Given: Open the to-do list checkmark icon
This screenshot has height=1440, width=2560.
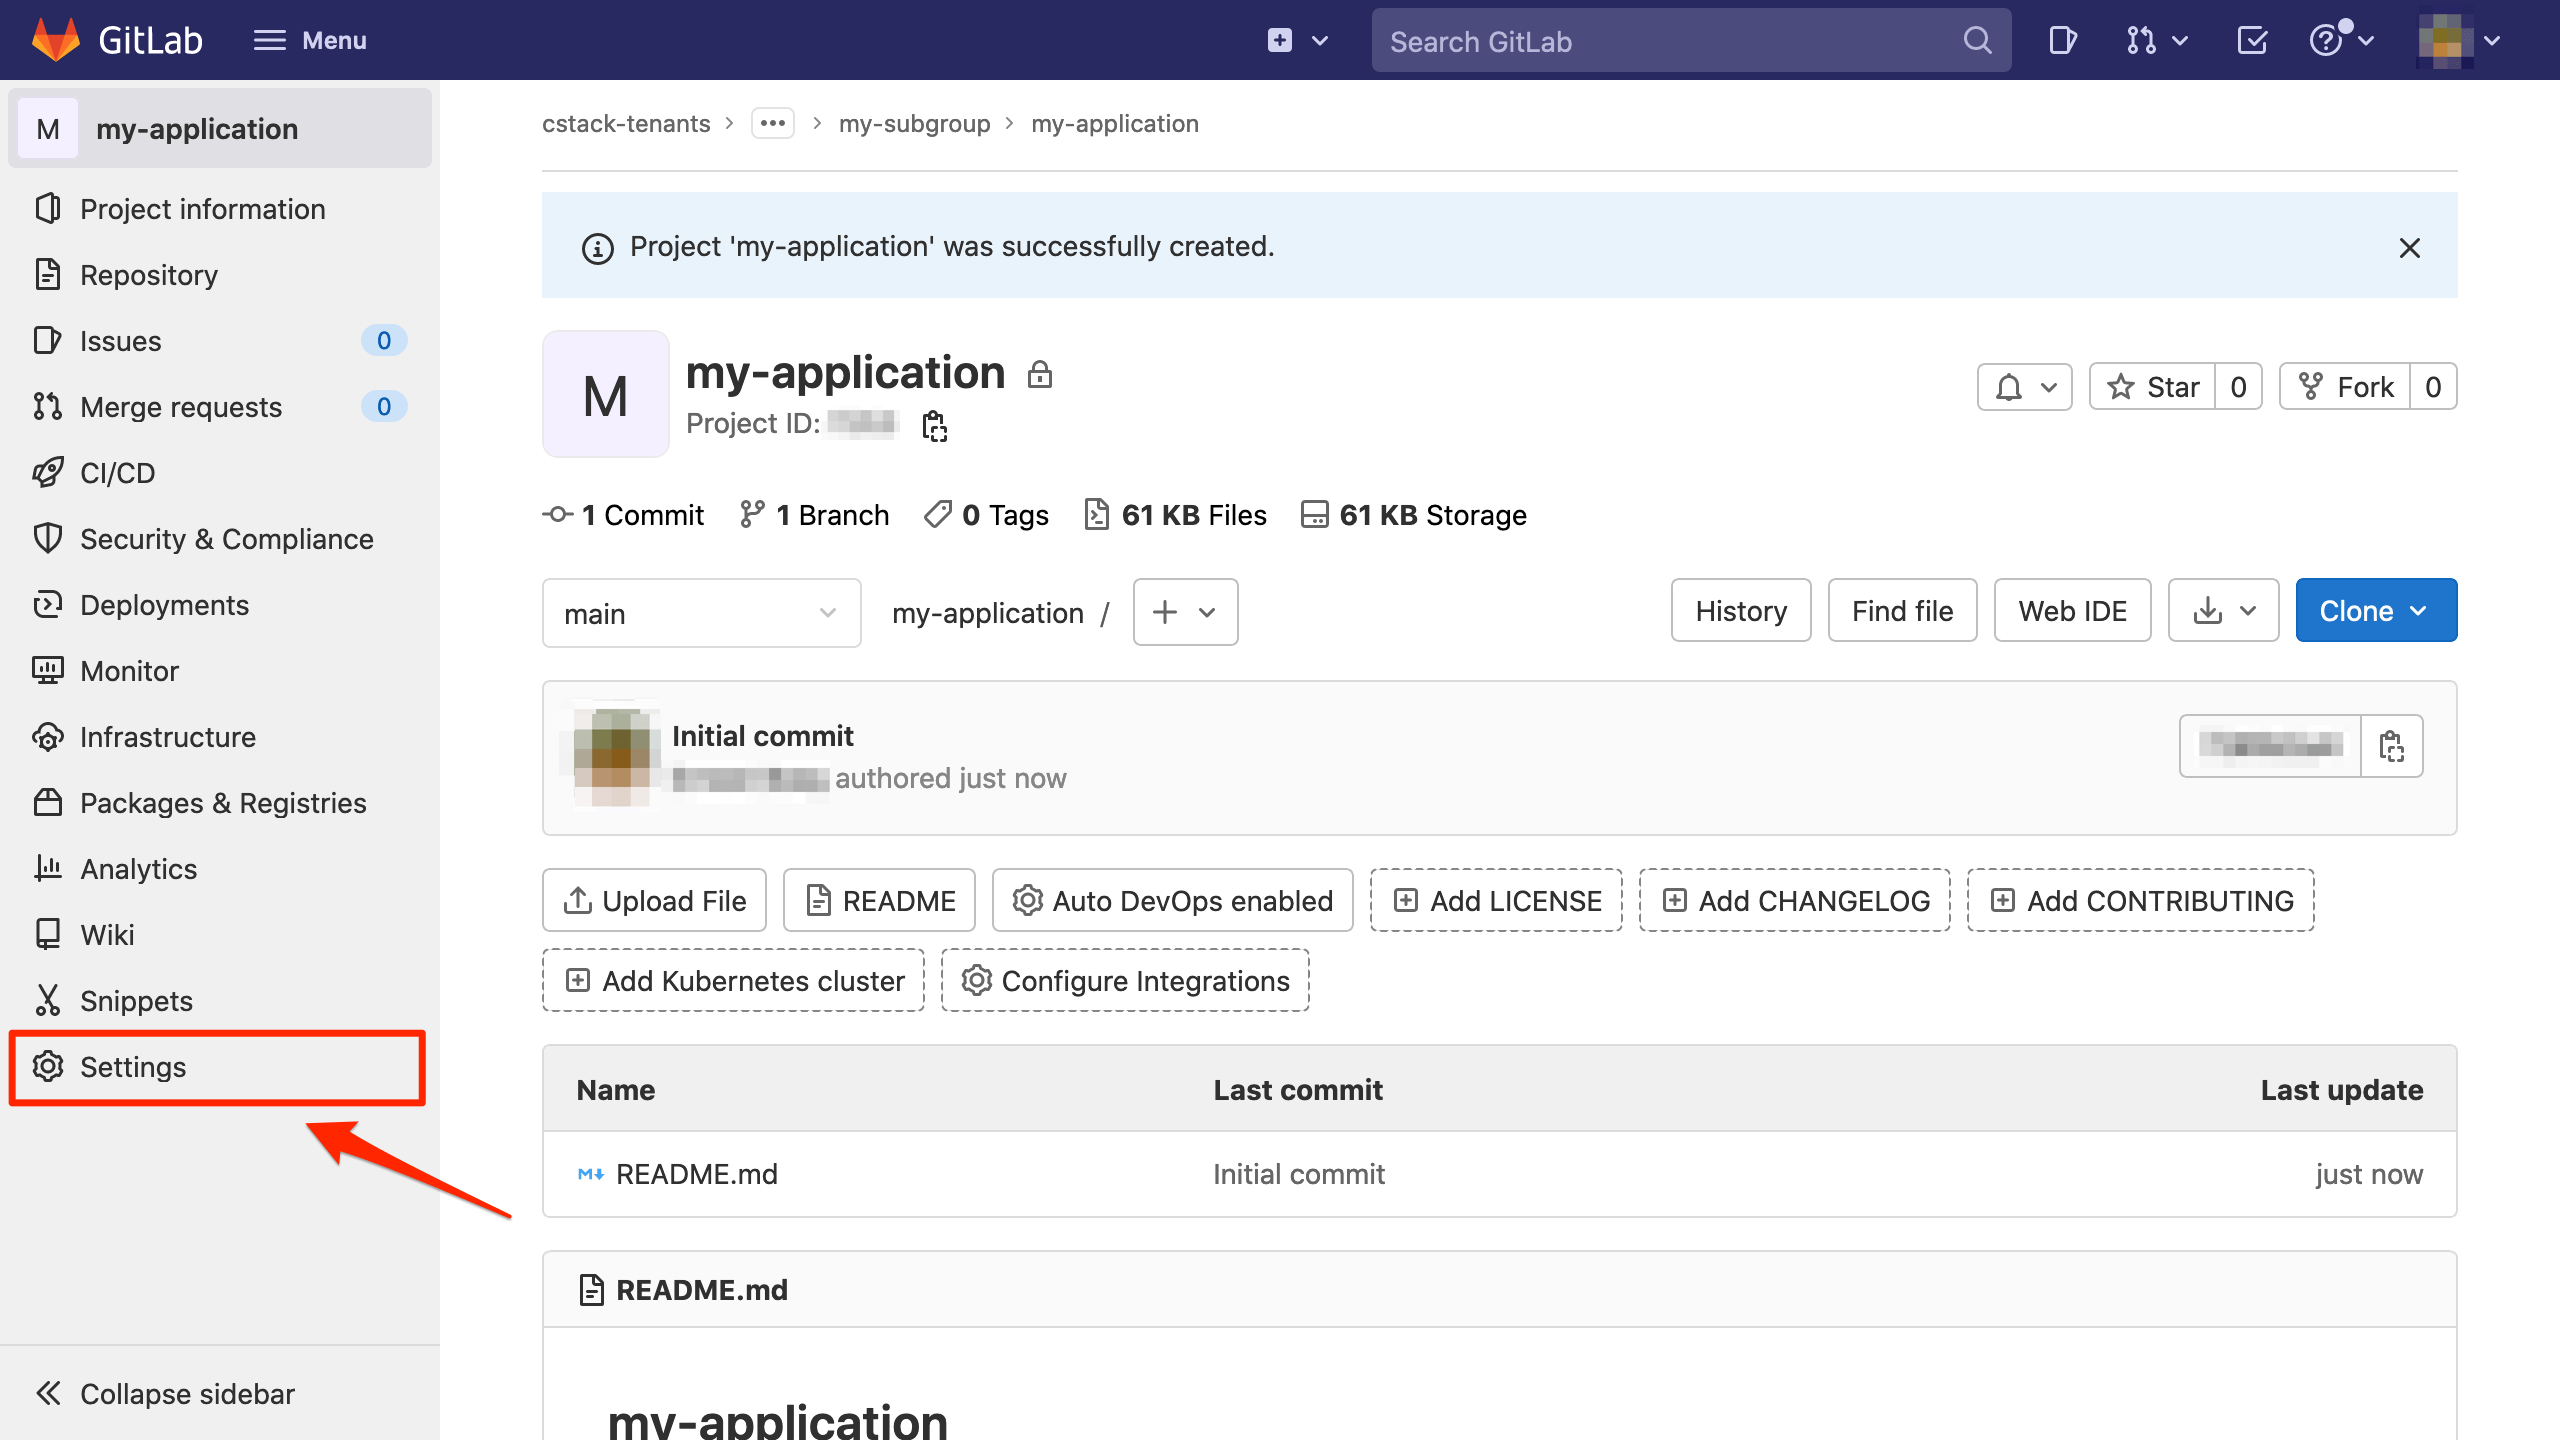Looking at the screenshot, I should pyautogui.click(x=2252, y=40).
